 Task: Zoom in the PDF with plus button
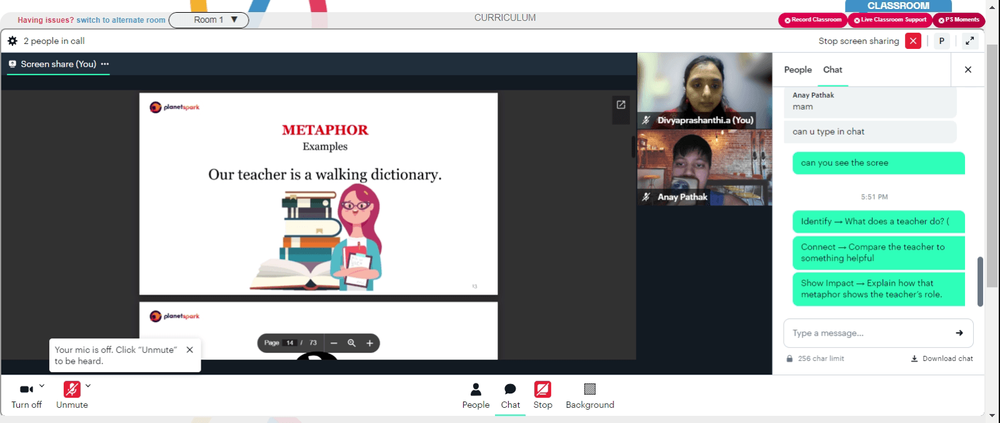coord(369,343)
